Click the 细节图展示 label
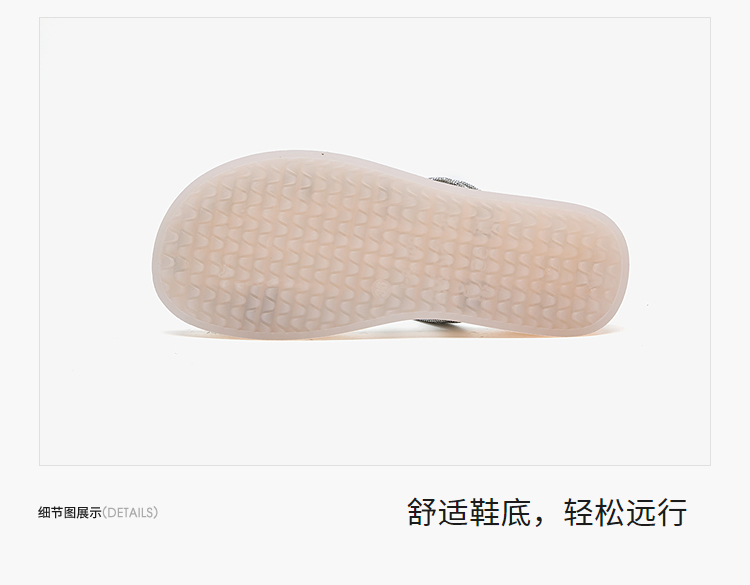The image size is (750, 585). pos(70,513)
